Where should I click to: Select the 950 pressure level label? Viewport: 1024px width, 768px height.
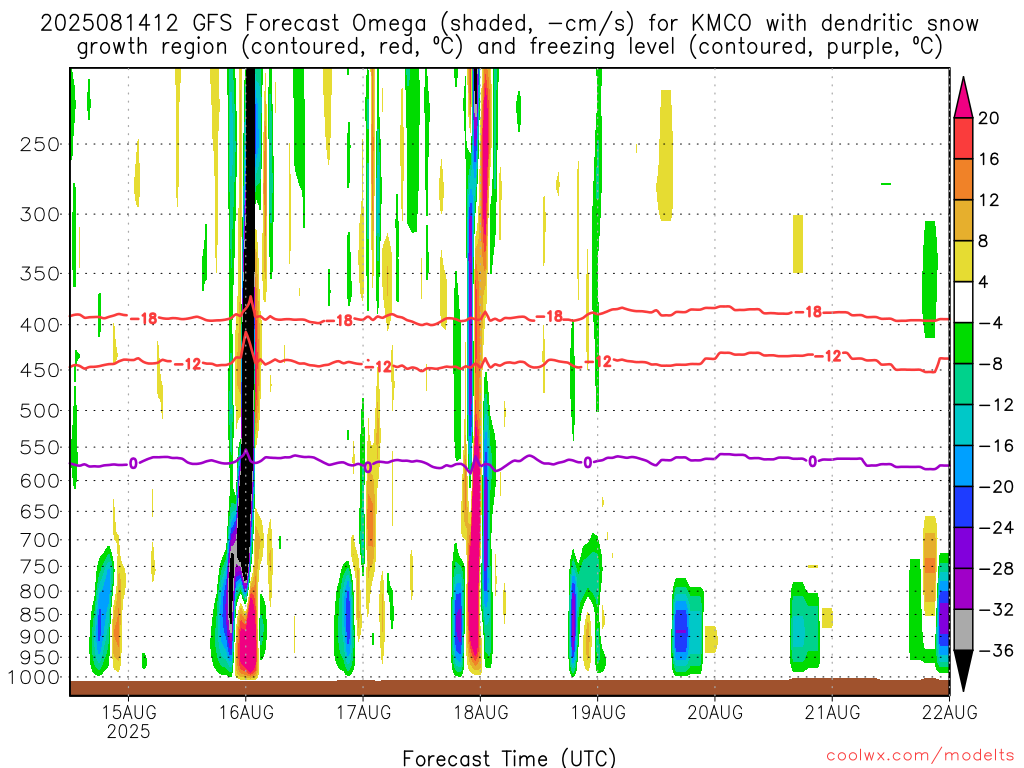pos(40,658)
